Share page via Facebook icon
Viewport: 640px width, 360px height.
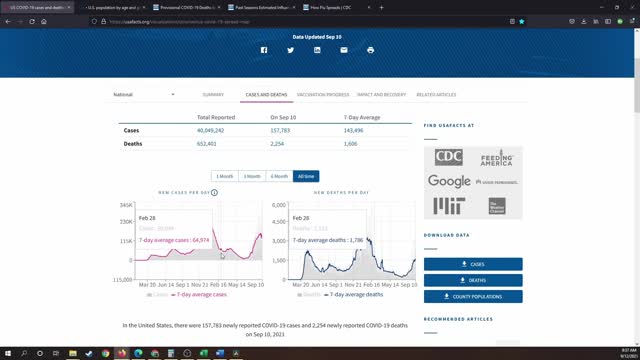264,50
